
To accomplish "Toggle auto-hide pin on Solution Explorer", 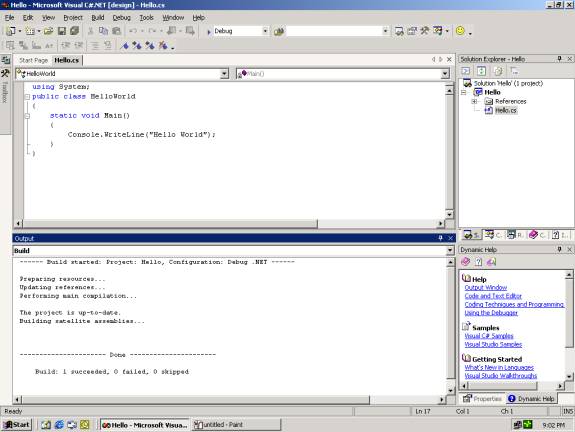I will coord(560,59).
